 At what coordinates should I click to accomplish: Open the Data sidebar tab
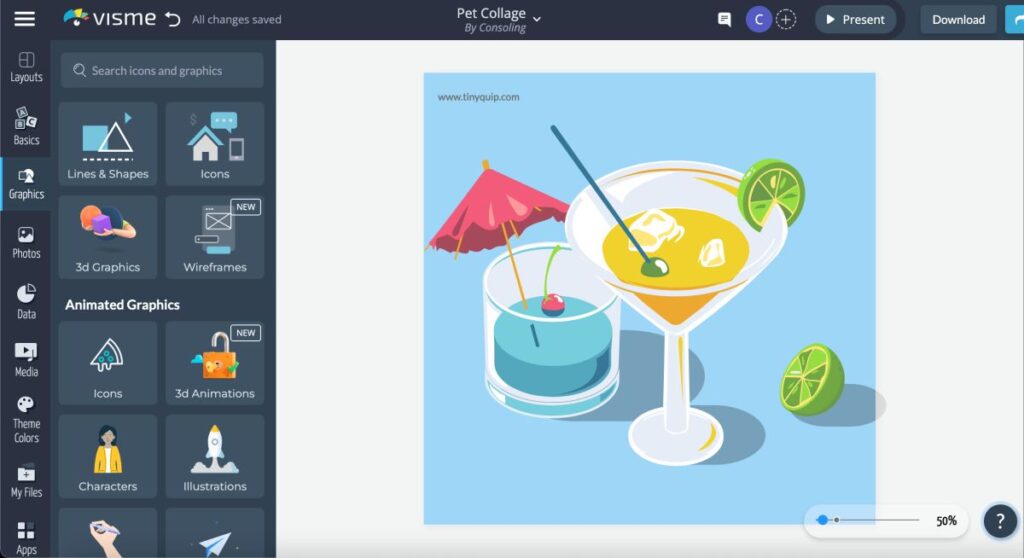26,302
